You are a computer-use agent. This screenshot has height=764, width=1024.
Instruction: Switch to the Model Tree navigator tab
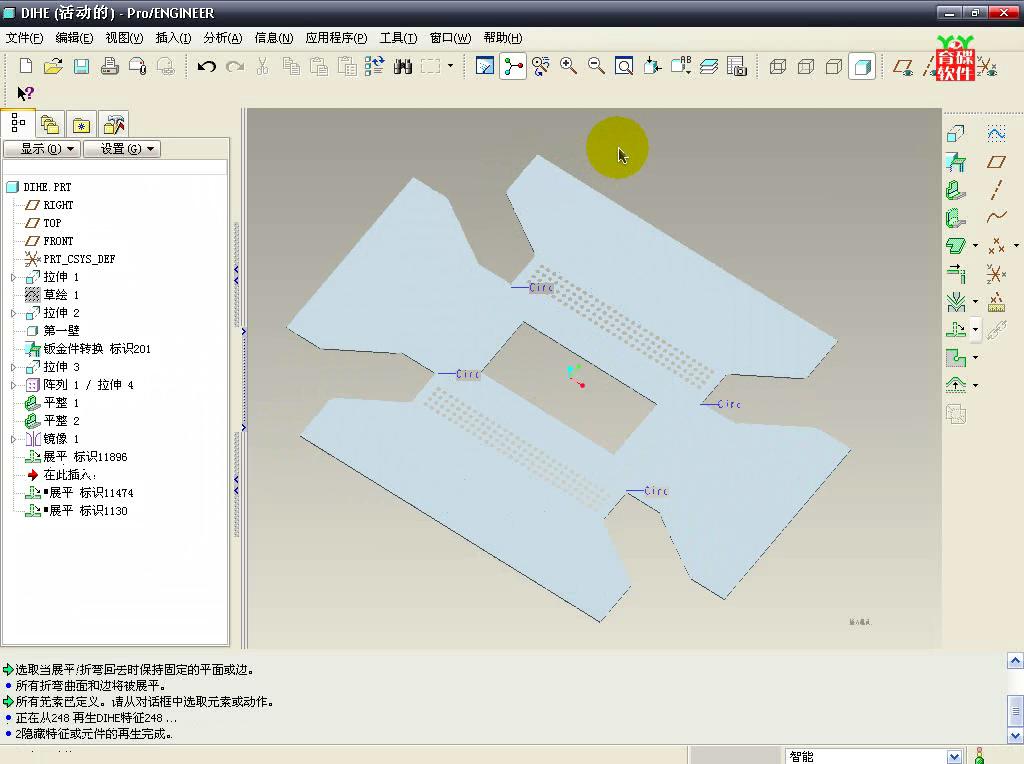18,123
